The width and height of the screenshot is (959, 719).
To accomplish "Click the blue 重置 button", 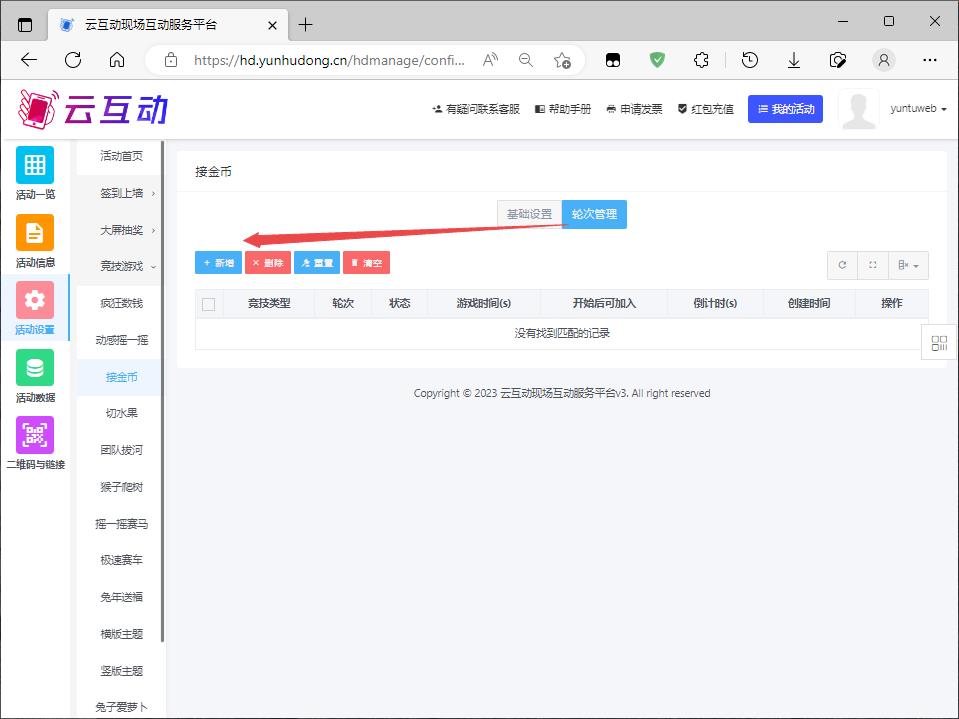I will 317,263.
